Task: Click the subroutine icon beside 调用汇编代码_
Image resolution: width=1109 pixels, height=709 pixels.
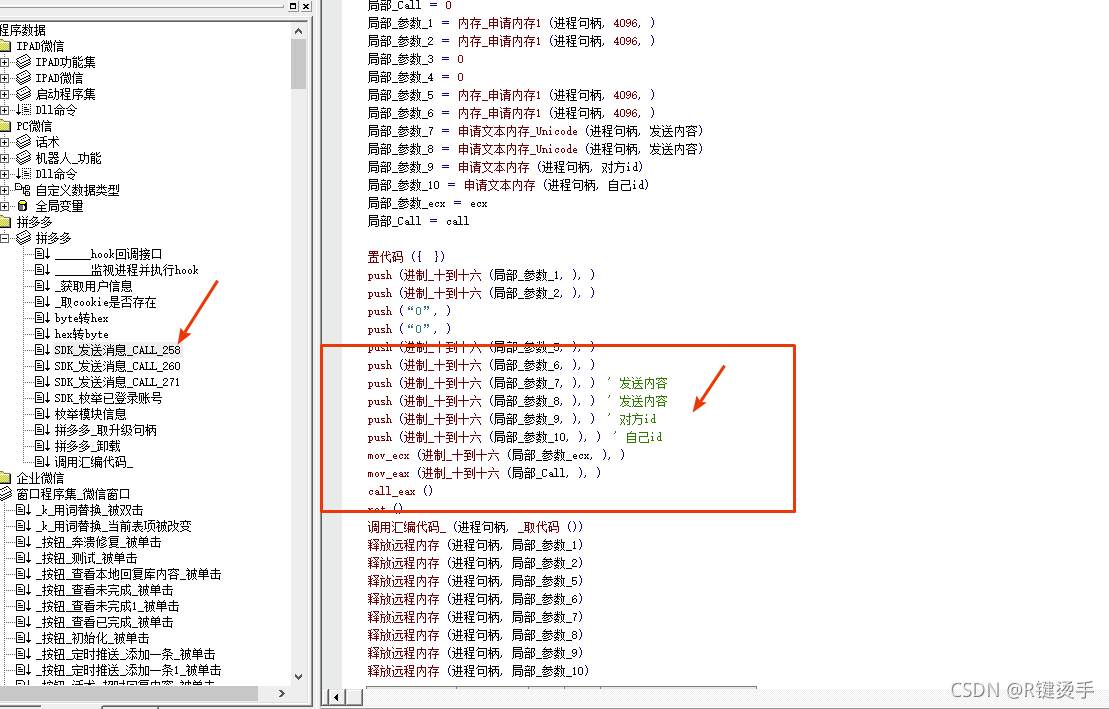Action: 42,462
